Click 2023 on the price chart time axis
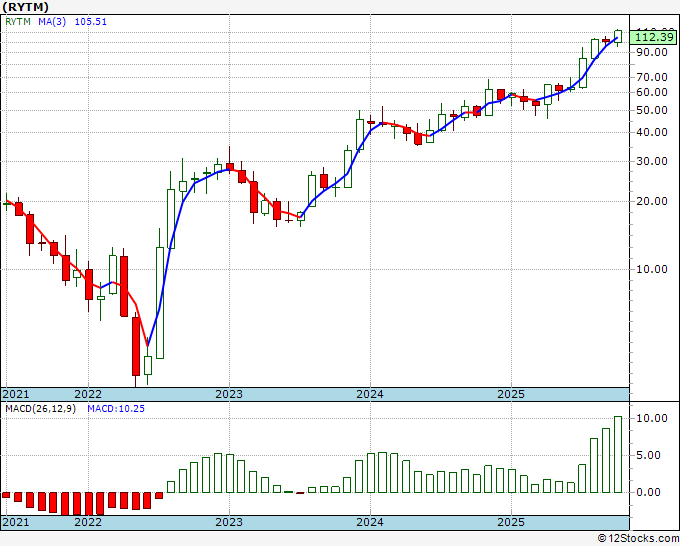680x546 pixels. click(x=229, y=394)
